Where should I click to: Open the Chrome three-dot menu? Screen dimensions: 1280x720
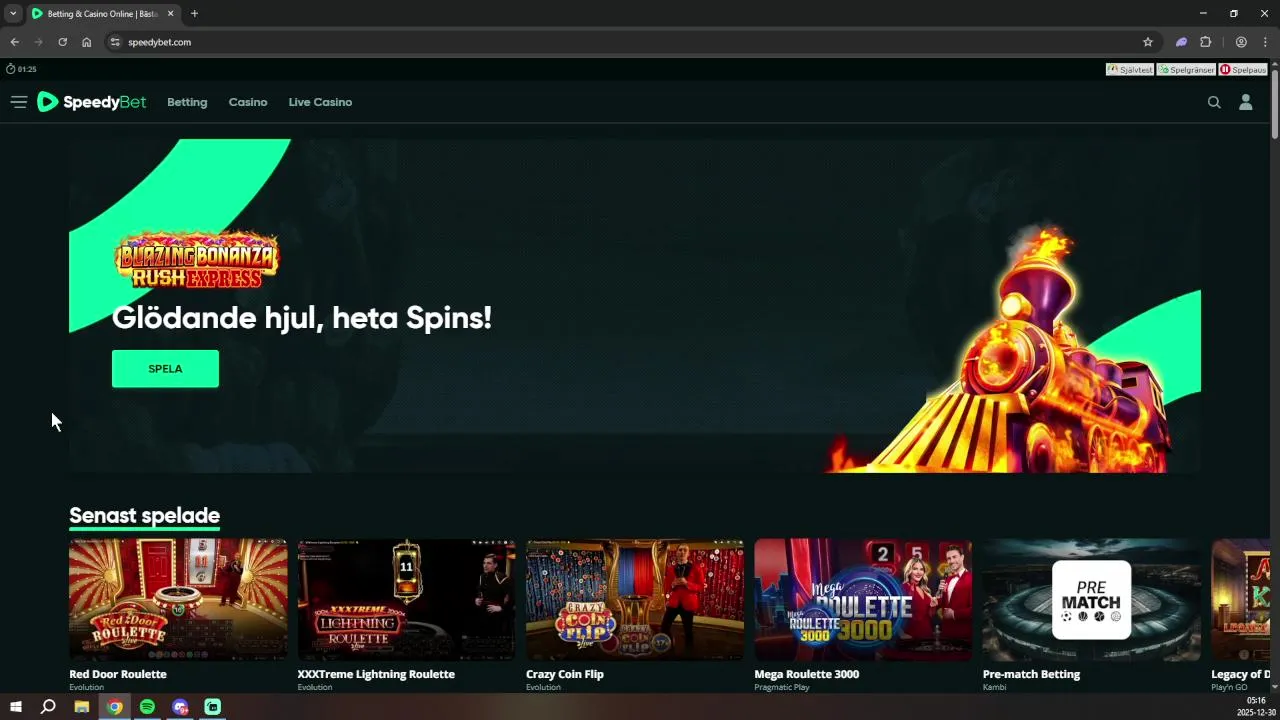1264,42
